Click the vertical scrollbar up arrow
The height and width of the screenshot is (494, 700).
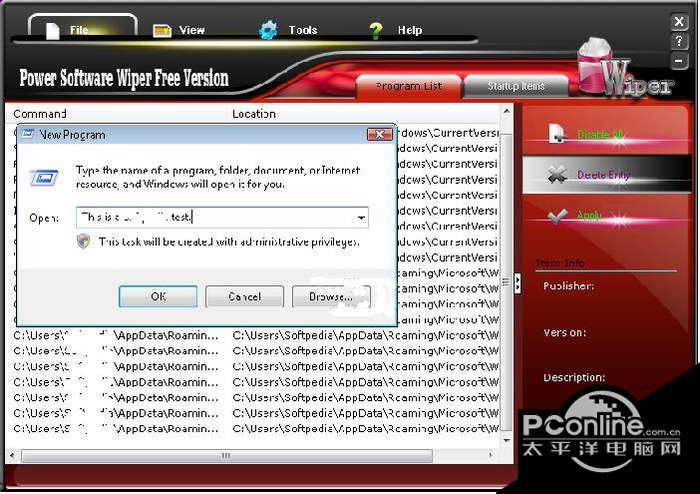507,111
